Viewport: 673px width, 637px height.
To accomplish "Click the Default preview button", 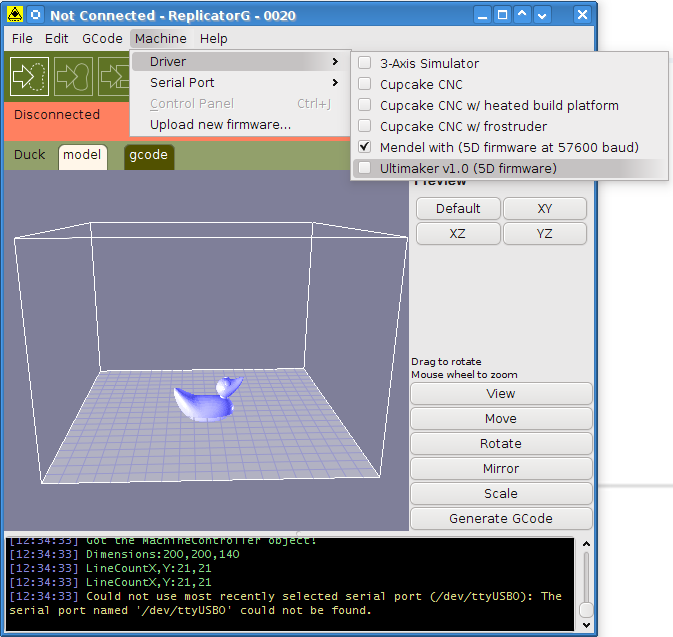I will tap(458, 209).
